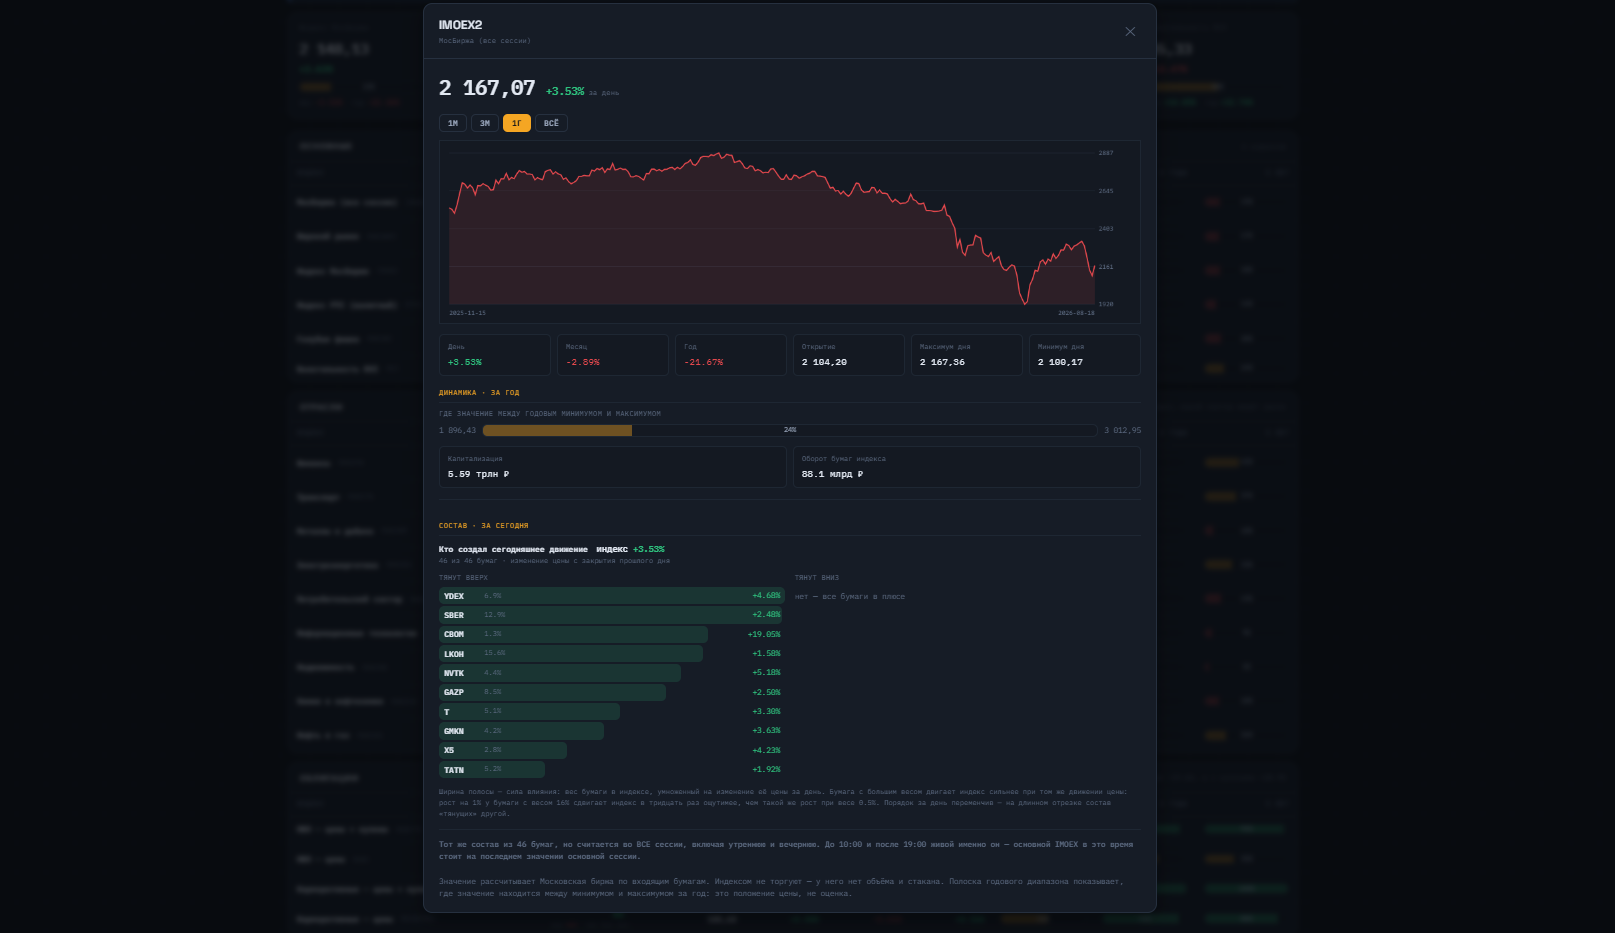The height and width of the screenshot is (933, 1615).
Task: Click the Максимум дня card
Action: pos(966,355)
